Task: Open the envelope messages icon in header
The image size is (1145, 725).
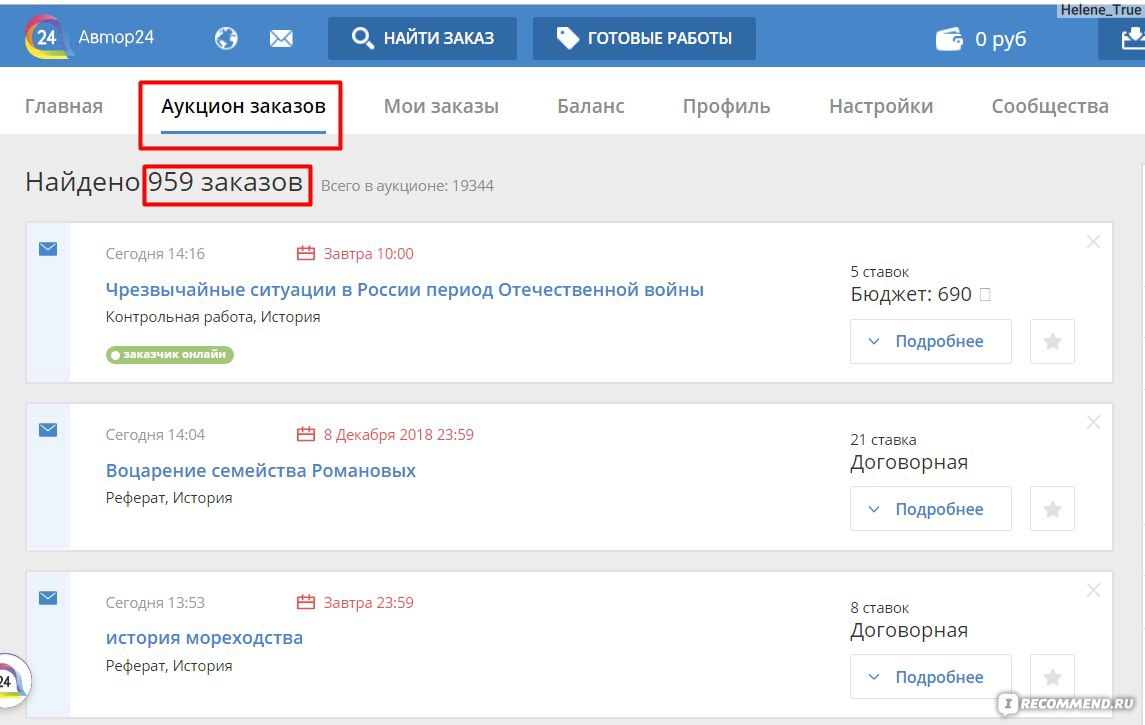Action: (281, 39)
